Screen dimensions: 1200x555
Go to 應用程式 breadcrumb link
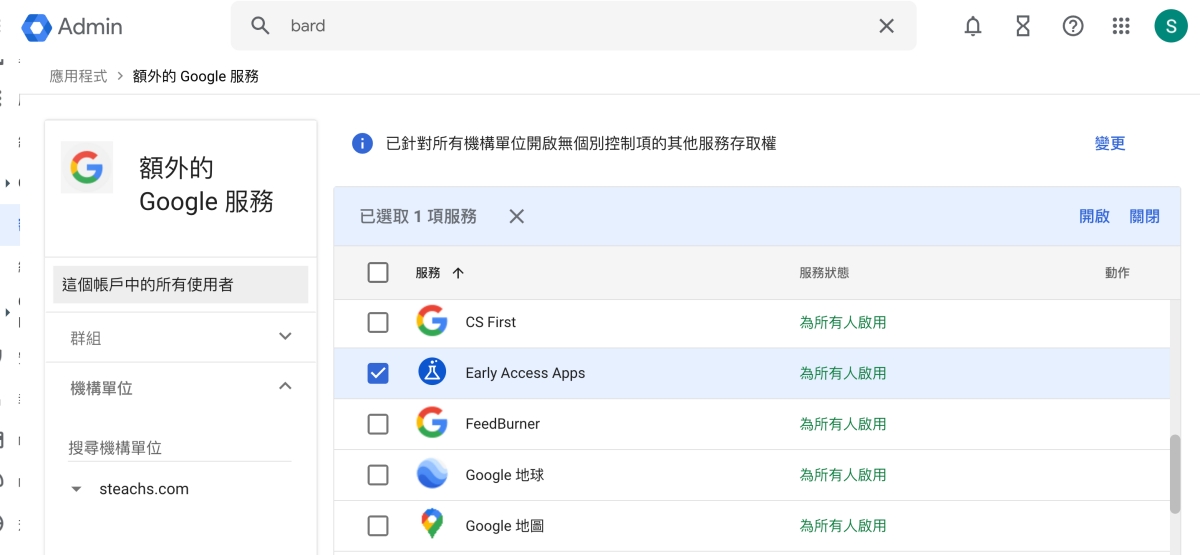pyautogui.click(x=78, y=76)
